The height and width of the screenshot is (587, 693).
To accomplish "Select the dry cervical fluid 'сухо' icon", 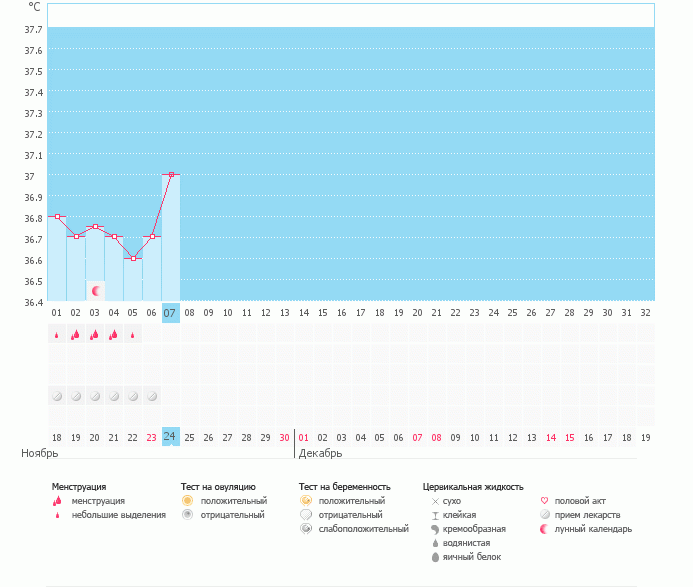I will (435, 500).
